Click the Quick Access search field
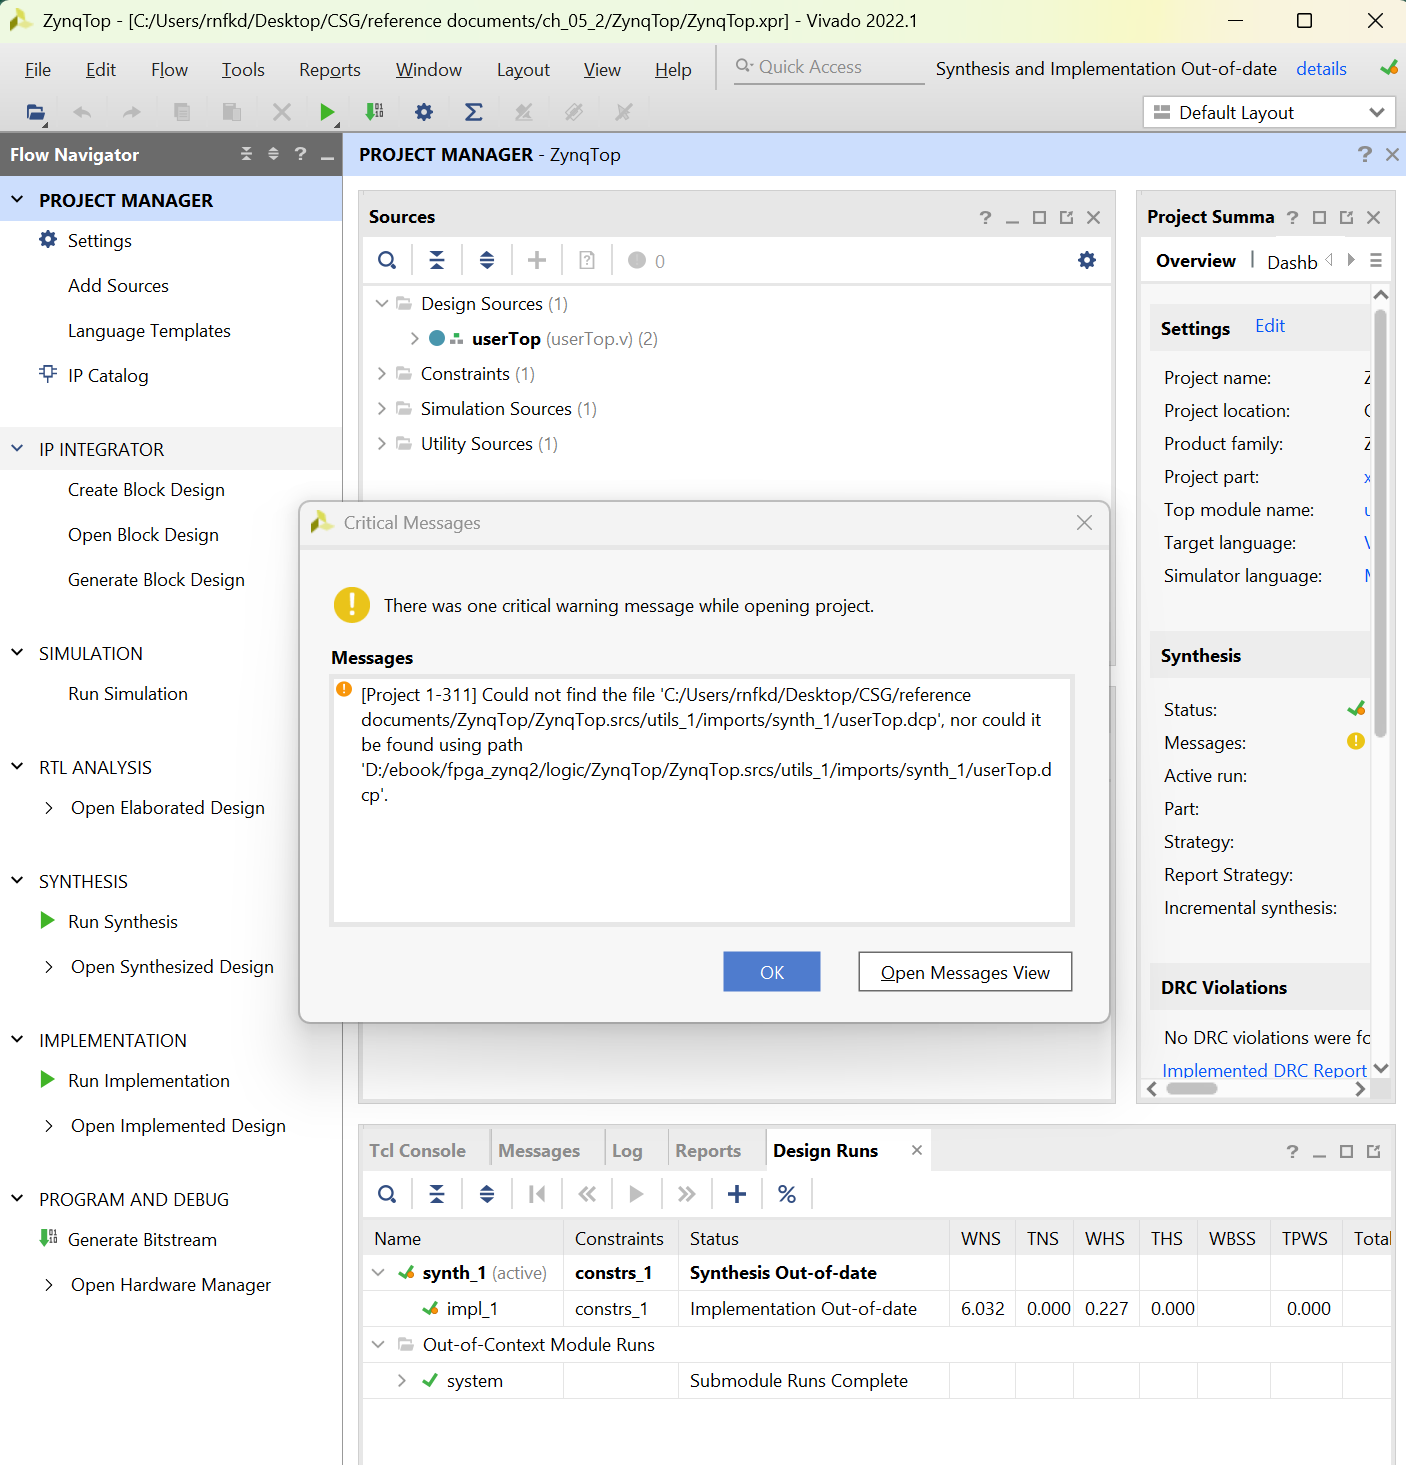 coord(829,67)
